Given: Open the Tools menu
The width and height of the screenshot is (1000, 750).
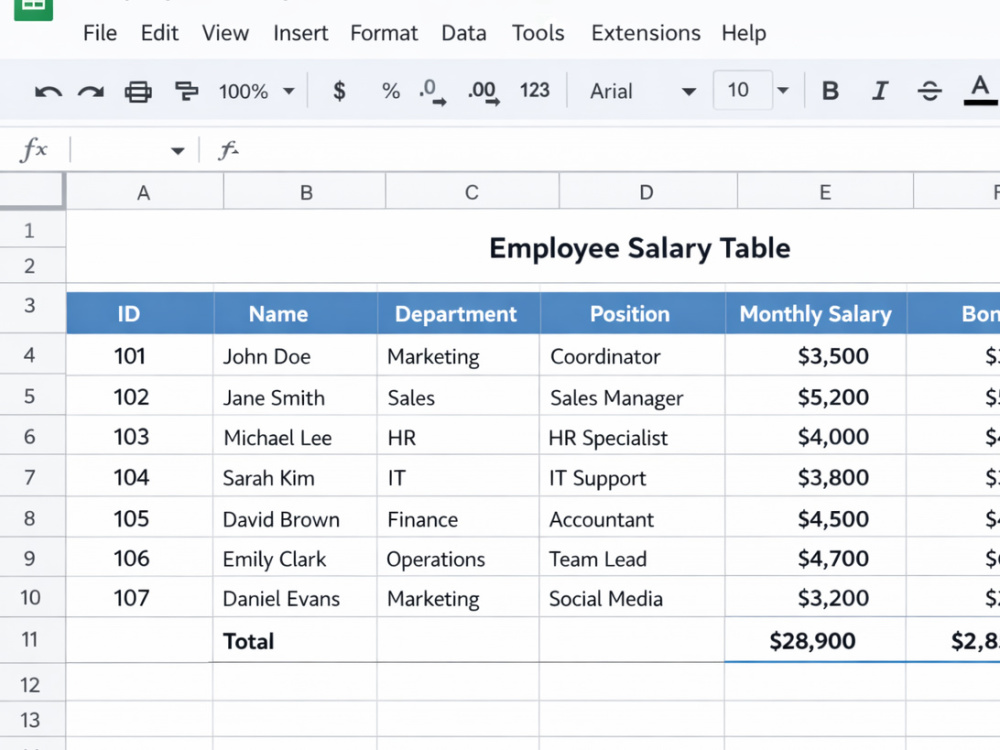Looking at the screenshot, I should [x=538, y=33].
